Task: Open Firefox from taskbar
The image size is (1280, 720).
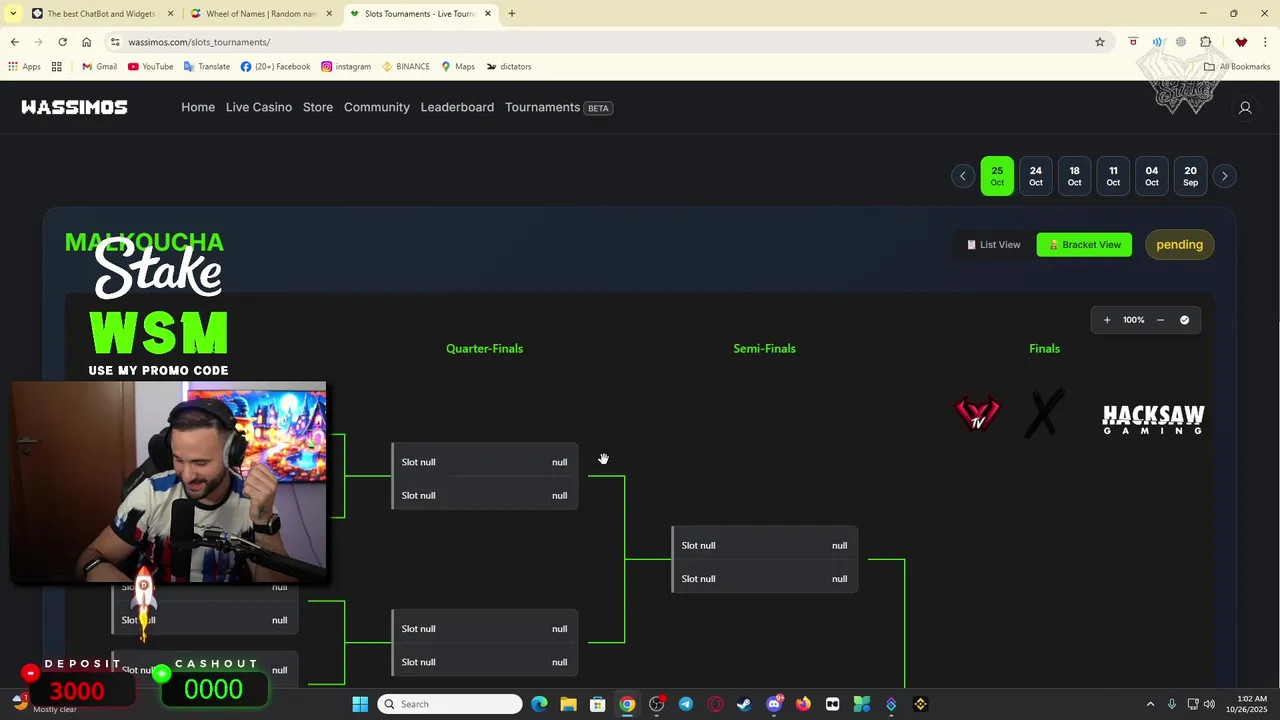Action: 803,704
